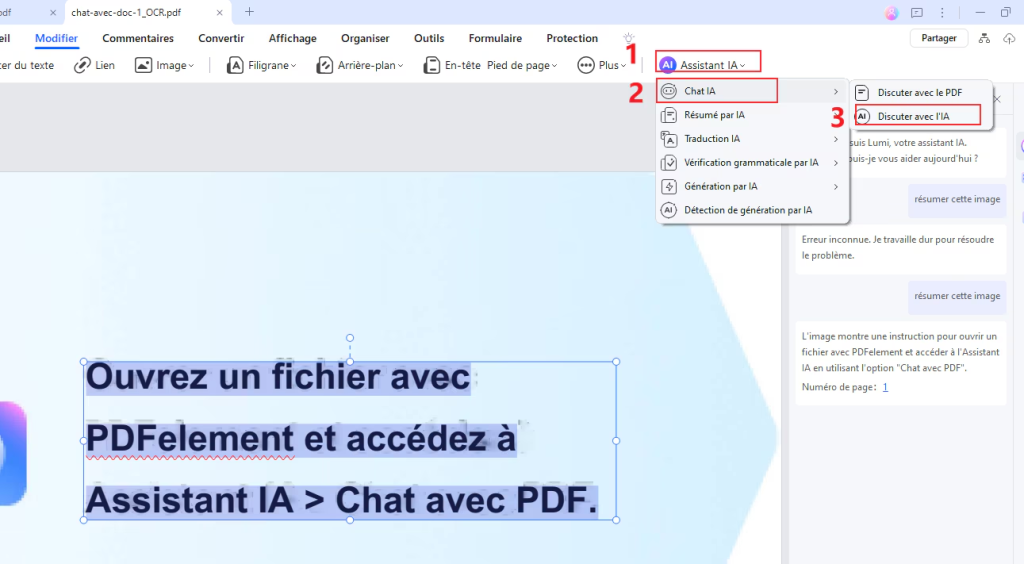
Task: Go to the Affichage tab
Action: pos(293,39)
